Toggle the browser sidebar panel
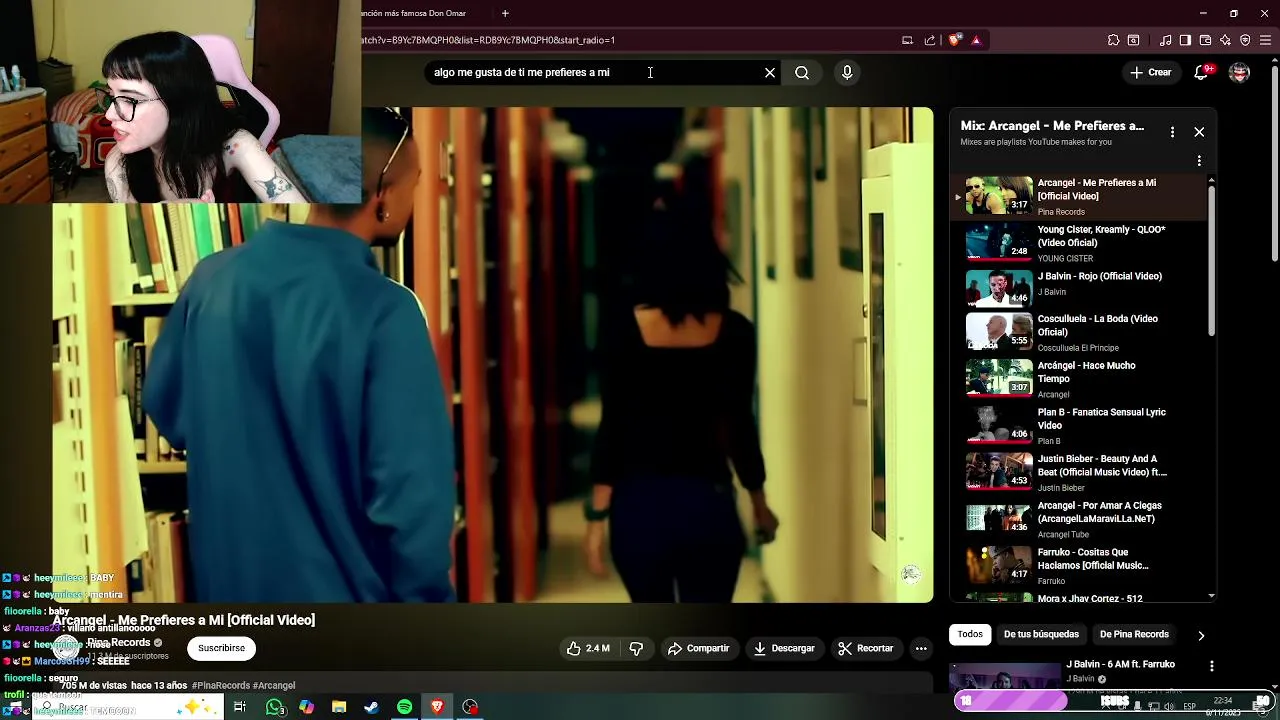This screenshot has width=1280, height=720. coord(1185,40)
